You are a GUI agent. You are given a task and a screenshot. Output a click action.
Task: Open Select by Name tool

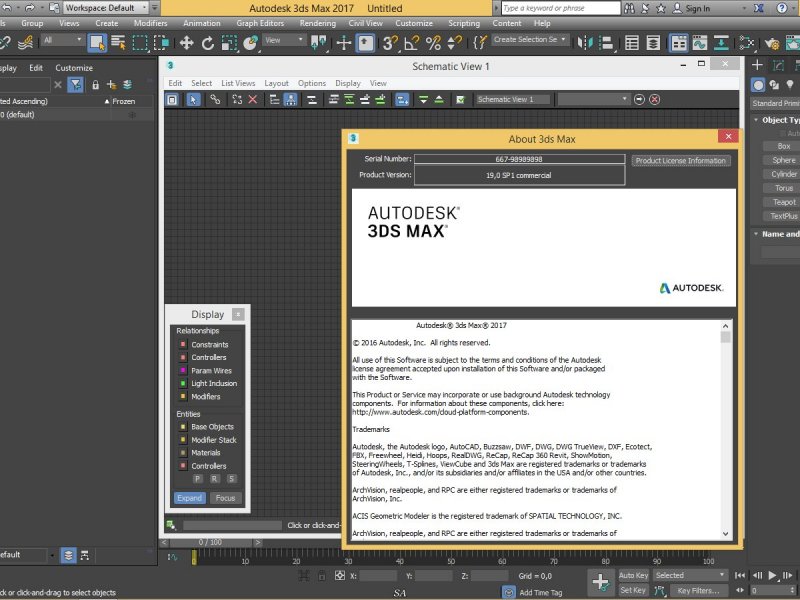click(x=118, y=43)
